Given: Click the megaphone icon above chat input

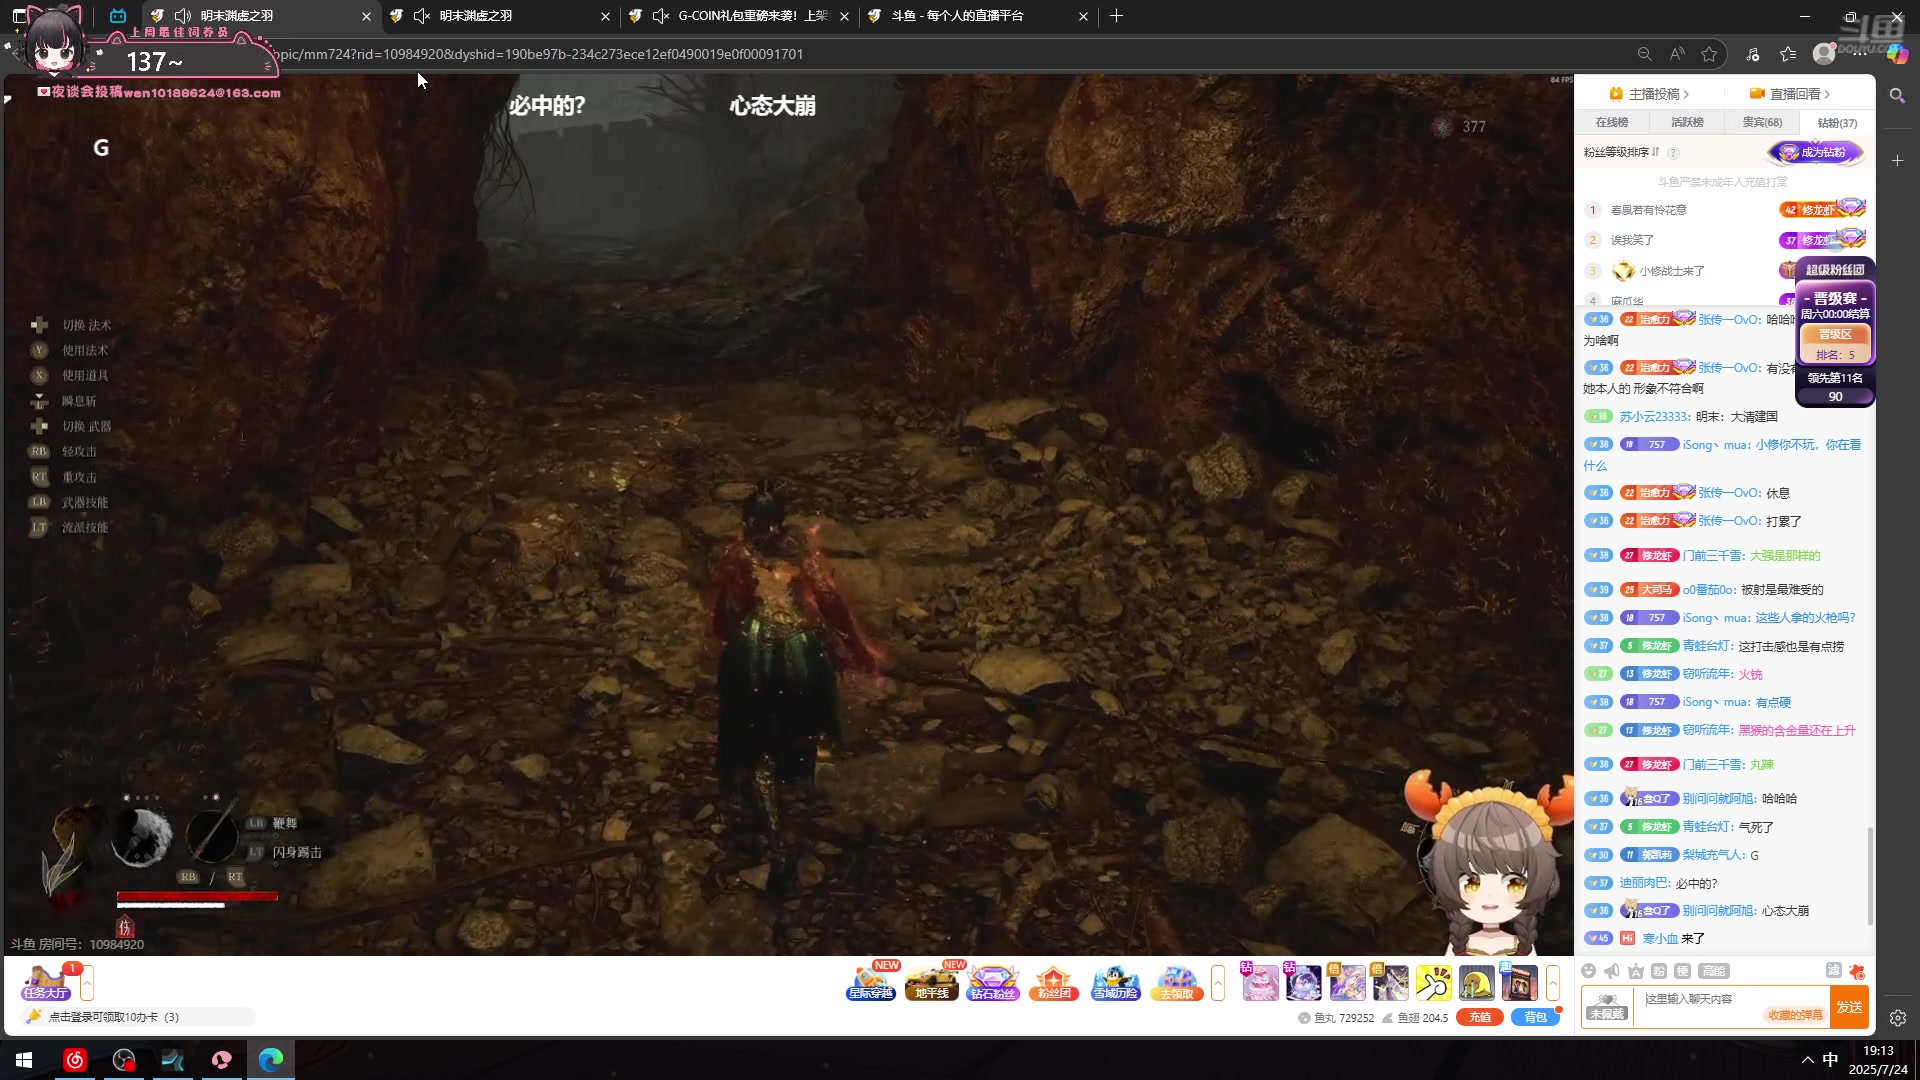Looking at the screenshot, I should point(1612,971).
